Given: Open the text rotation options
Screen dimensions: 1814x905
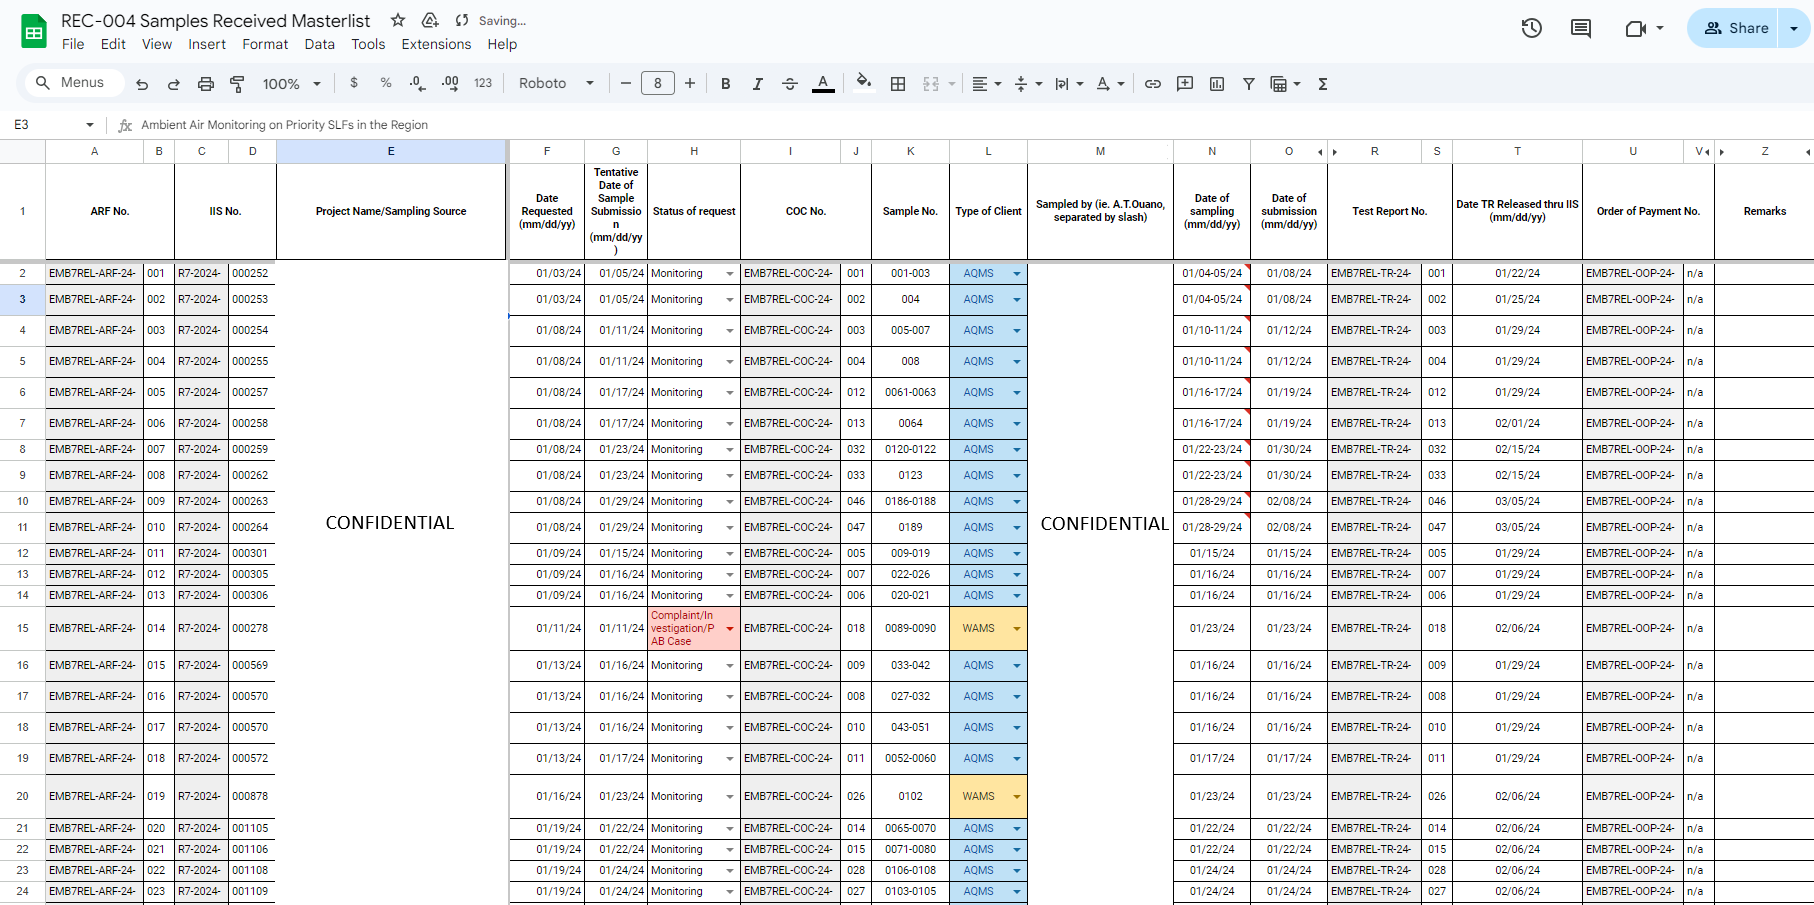Looking at the screenshot, I should tap(1110, 84).
